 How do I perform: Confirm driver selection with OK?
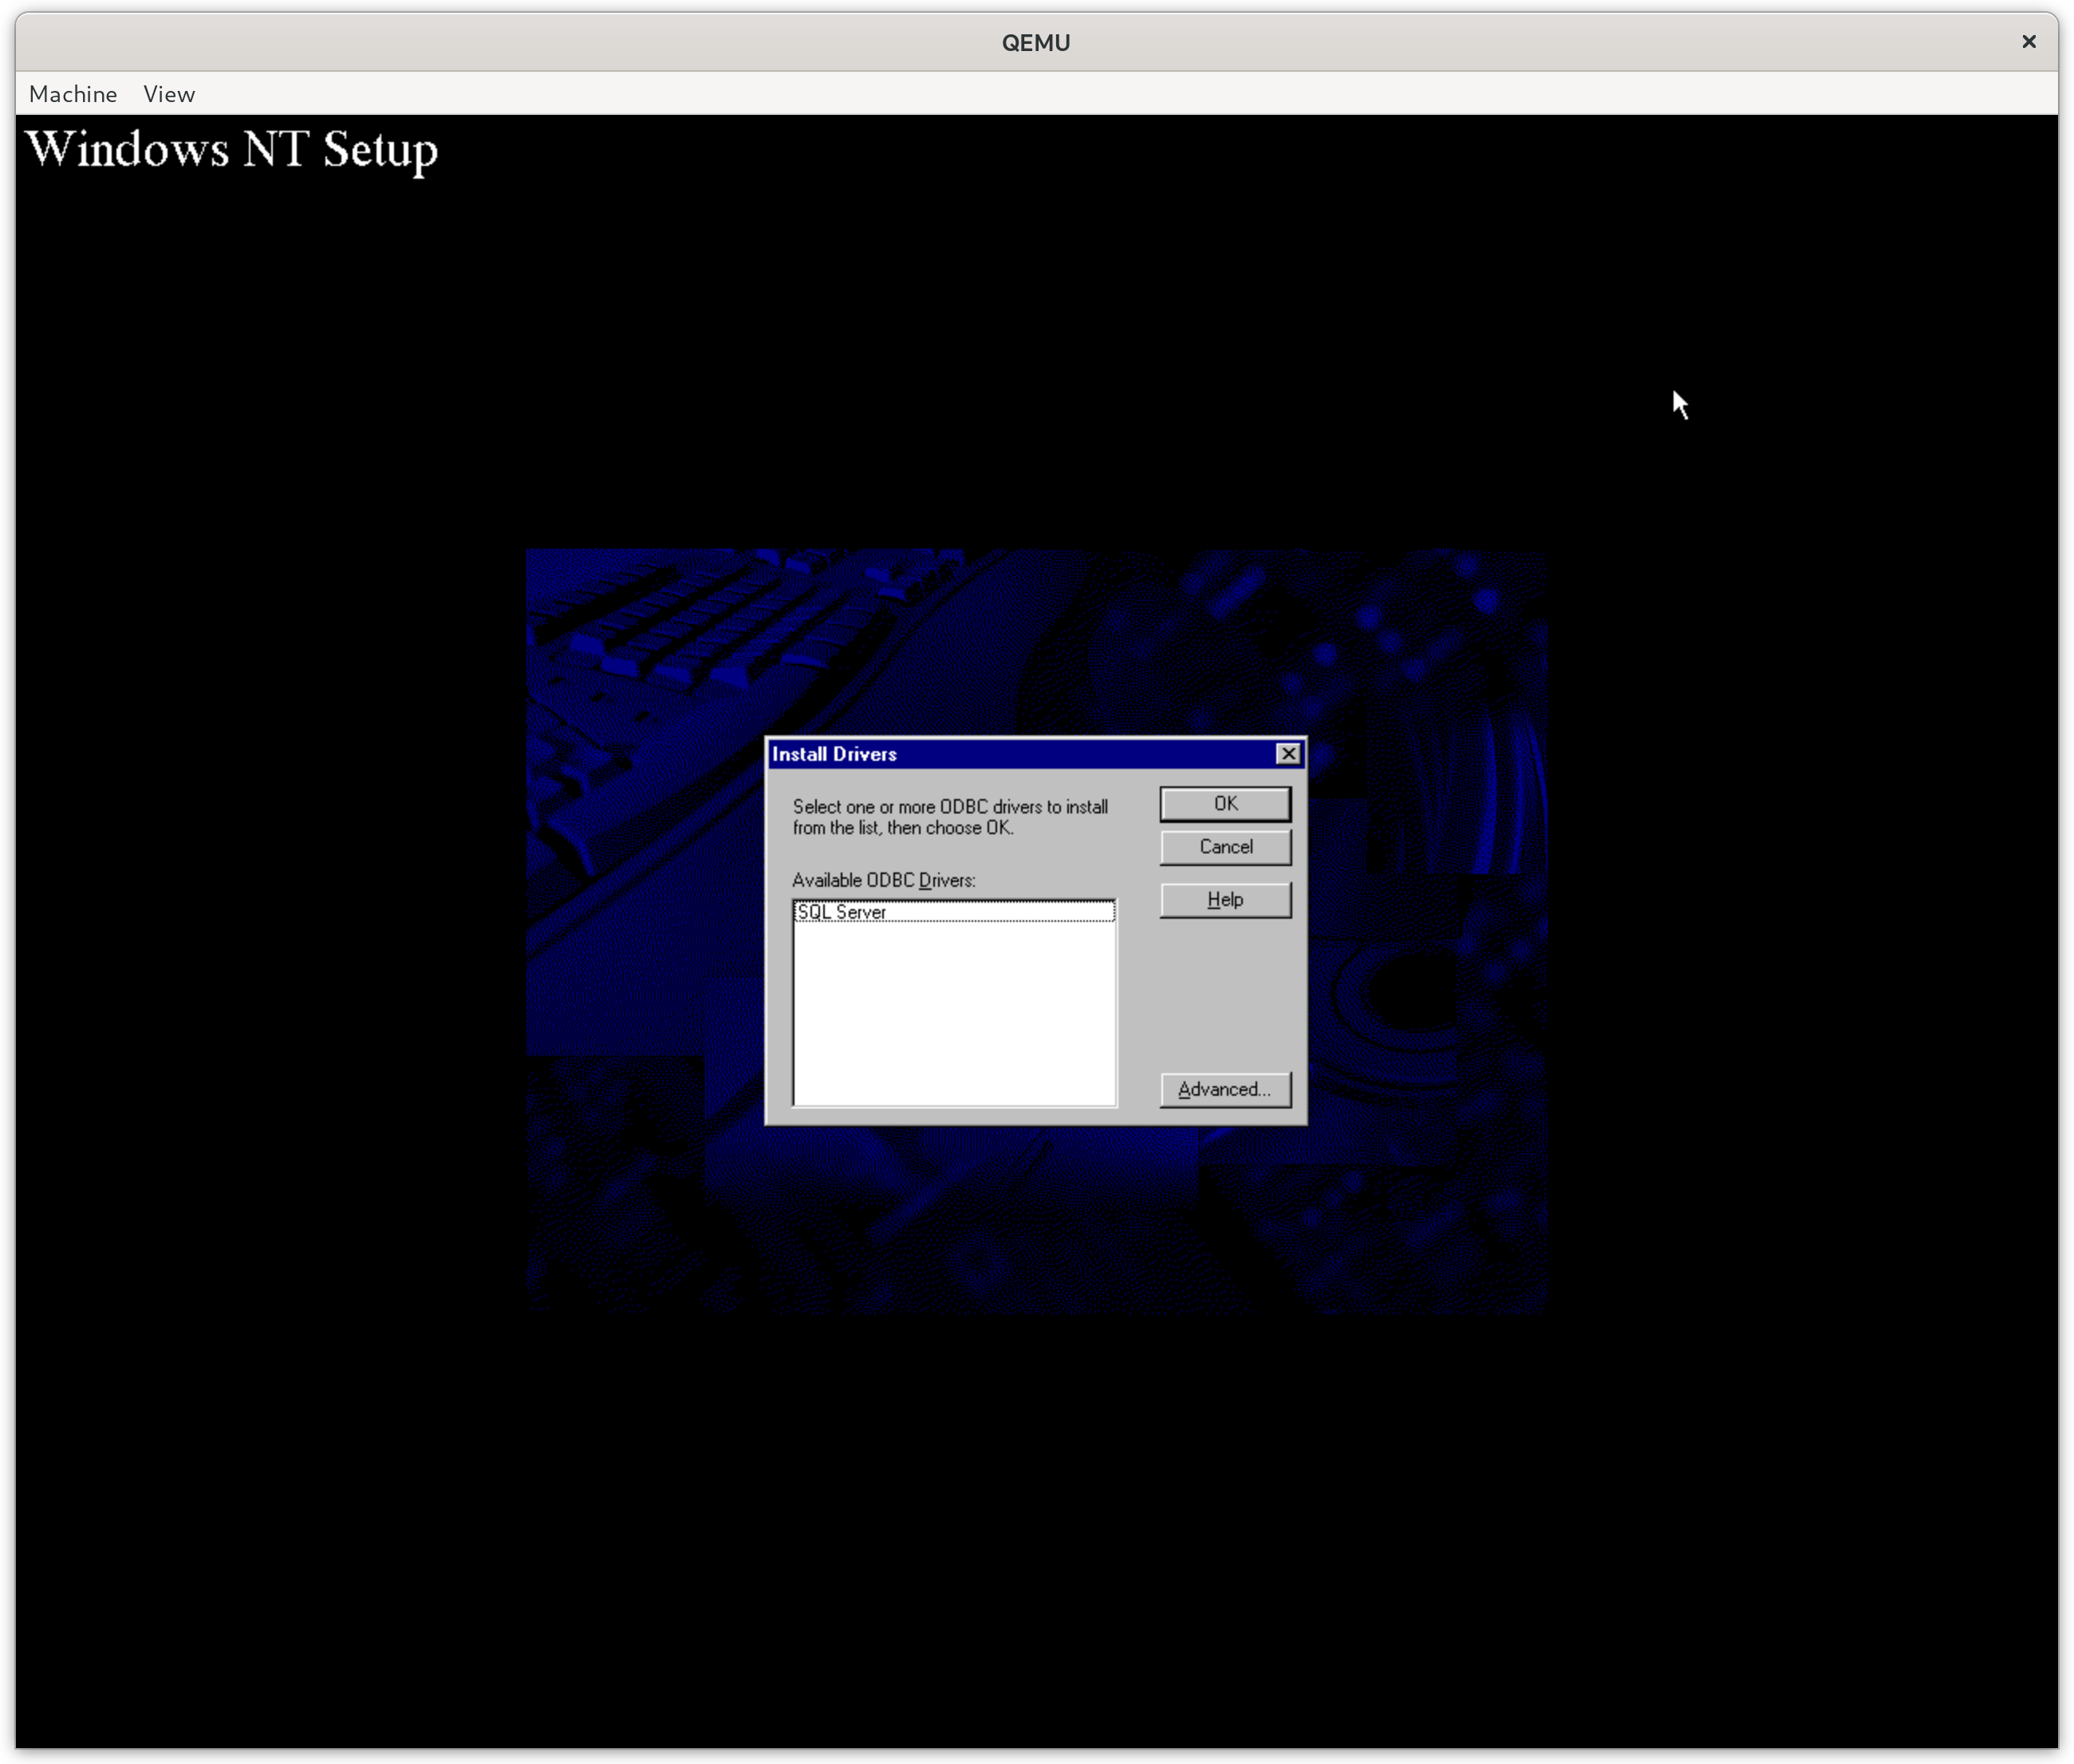click(1225, 804)
